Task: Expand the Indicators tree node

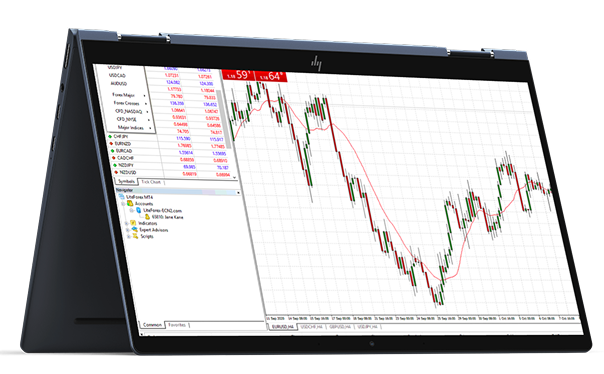Action: (x=127, y=223)
